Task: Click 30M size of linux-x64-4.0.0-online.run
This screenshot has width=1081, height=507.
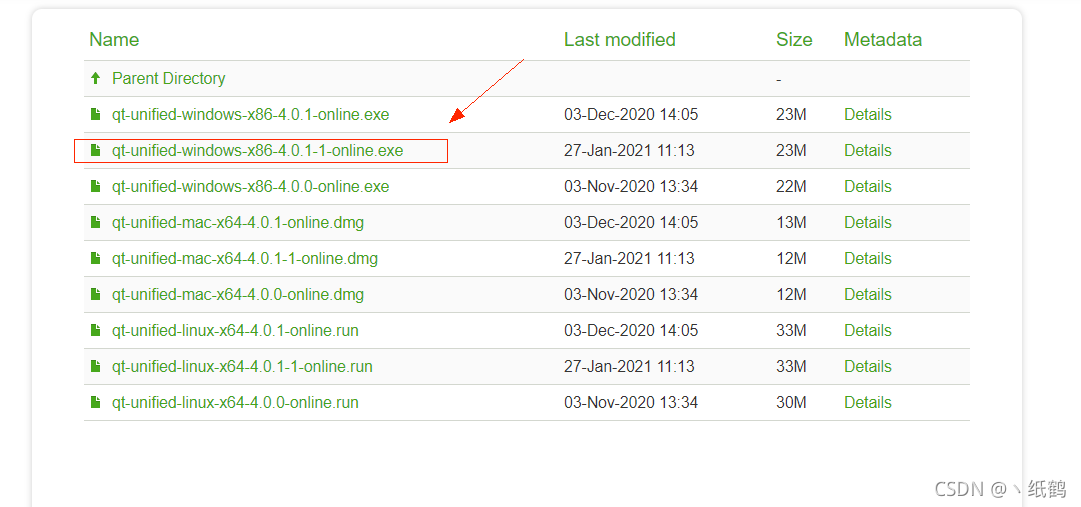Action: pos(791,402)
